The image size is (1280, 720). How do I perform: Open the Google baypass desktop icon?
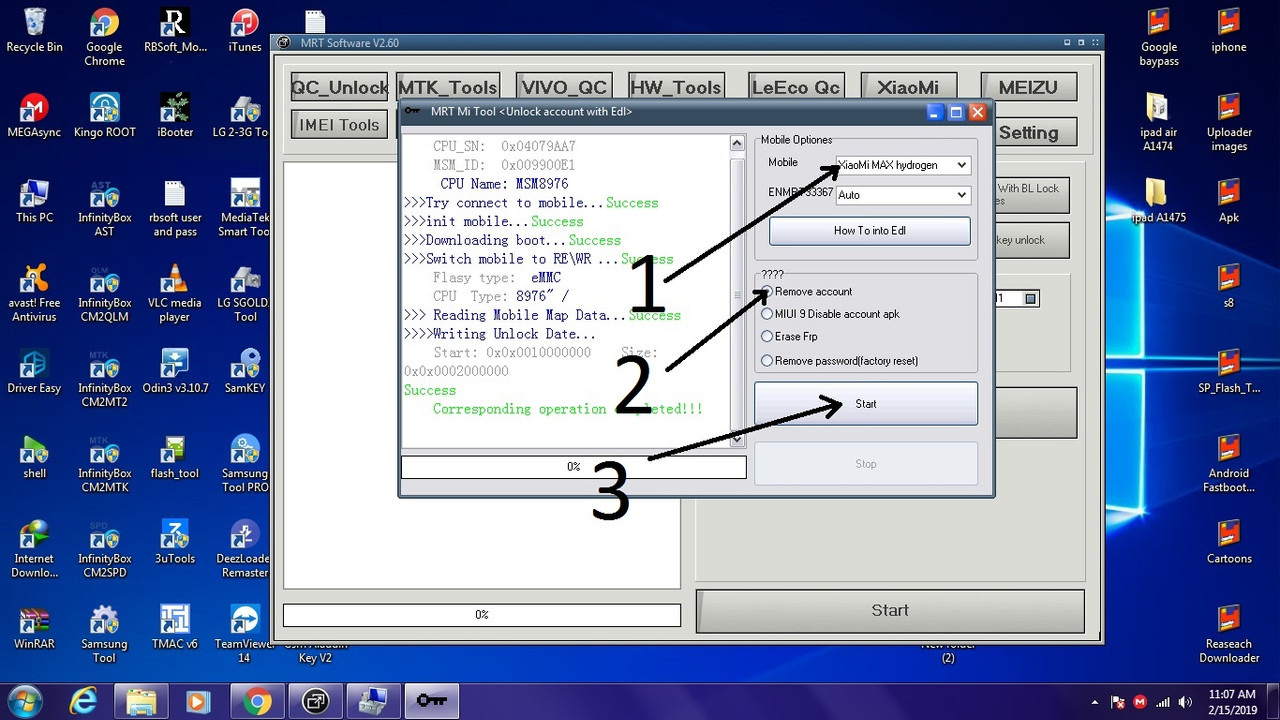pyautogui.click(x=1158, y=36)
